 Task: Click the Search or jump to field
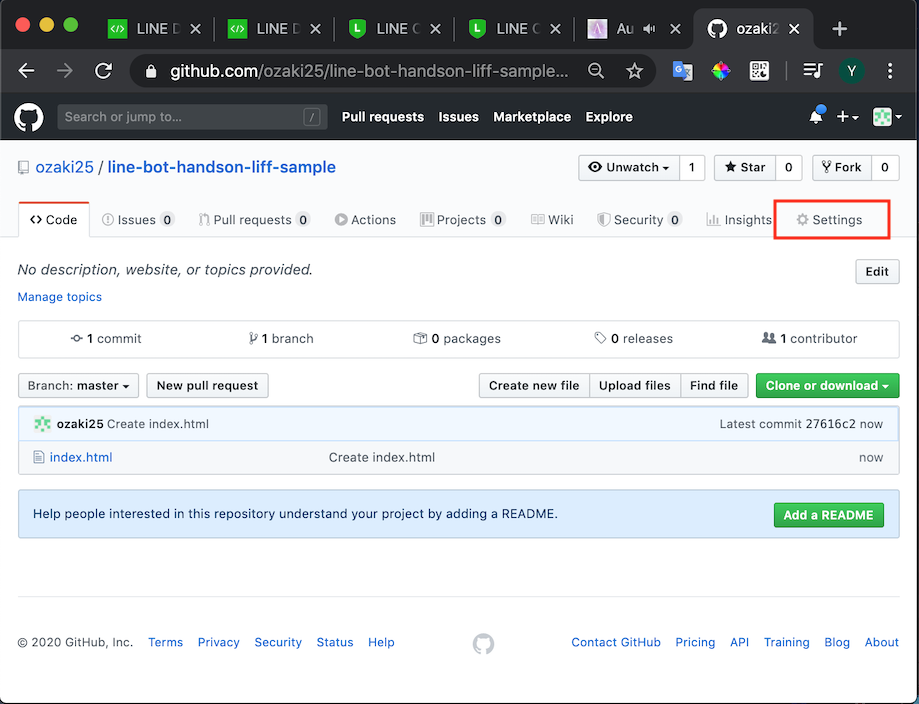click(192, 117)
